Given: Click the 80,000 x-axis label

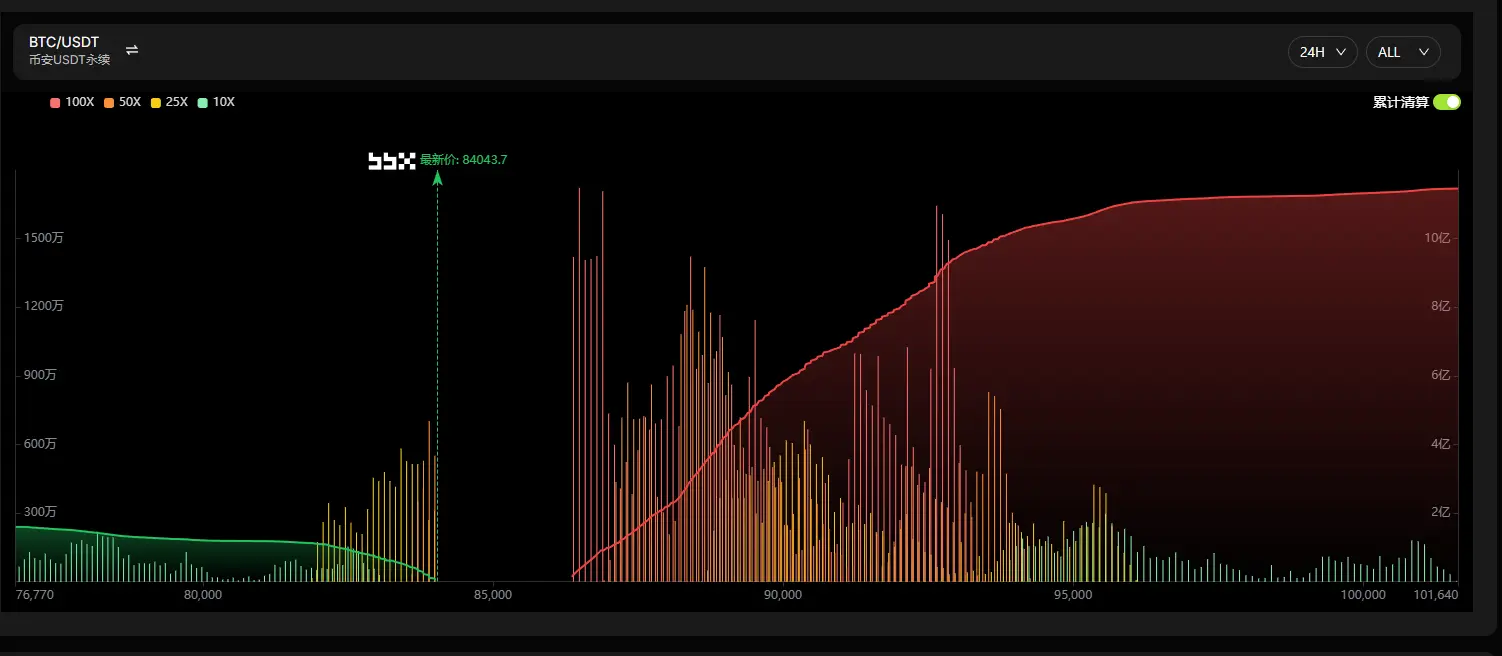Looking at the screenshot, I should pyautogui.click(x=203, y=595).
